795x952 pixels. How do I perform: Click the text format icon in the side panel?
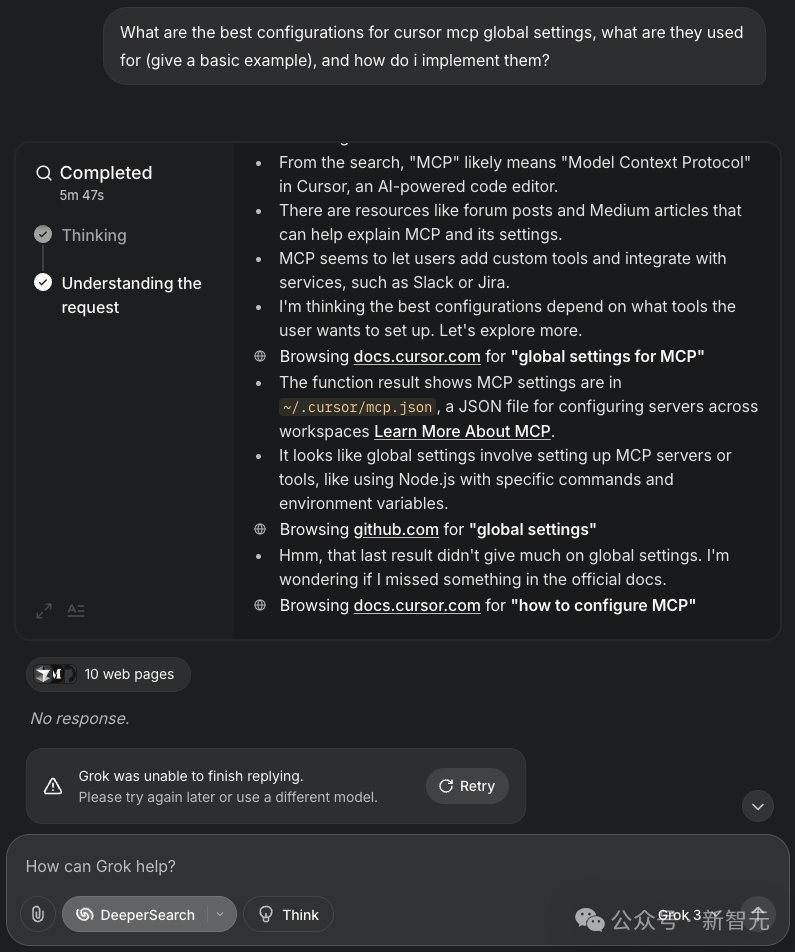(76, 610)
